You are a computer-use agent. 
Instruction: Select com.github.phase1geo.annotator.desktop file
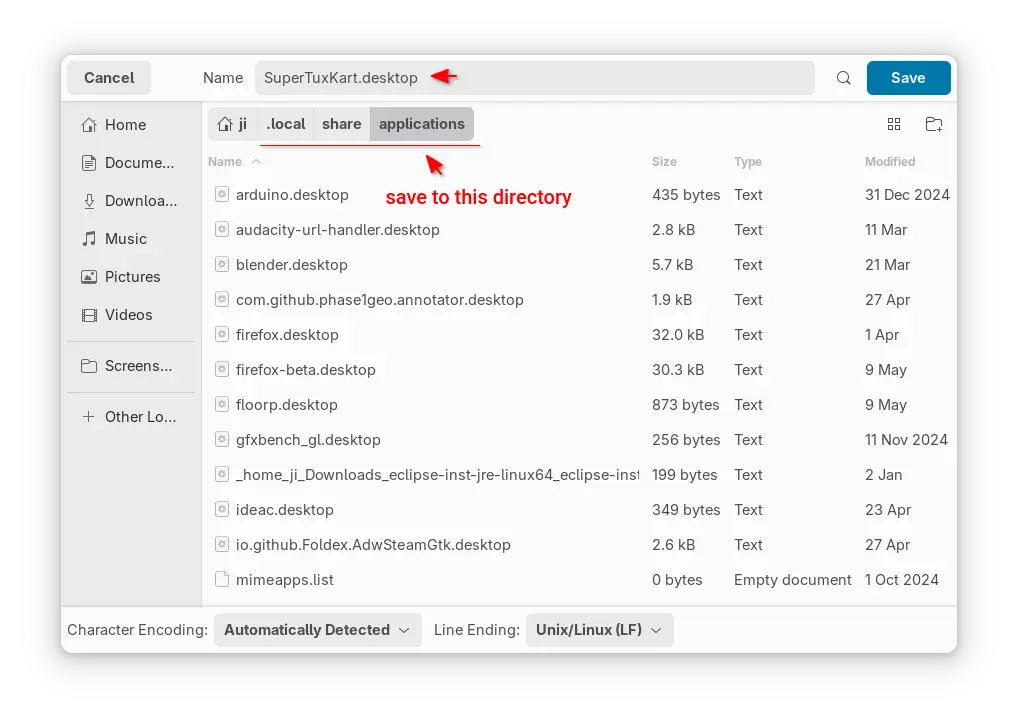(x=579, y=300)
